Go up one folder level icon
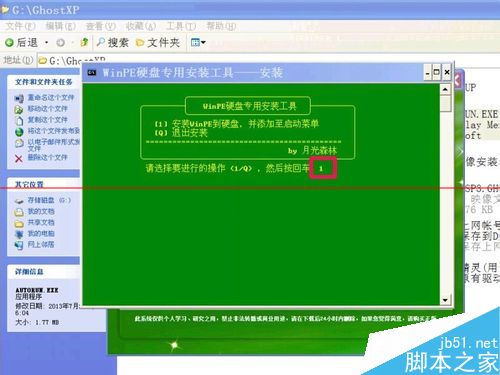This screenshot has height=375, width=500. pyautogui.click(x=84, y=42)
